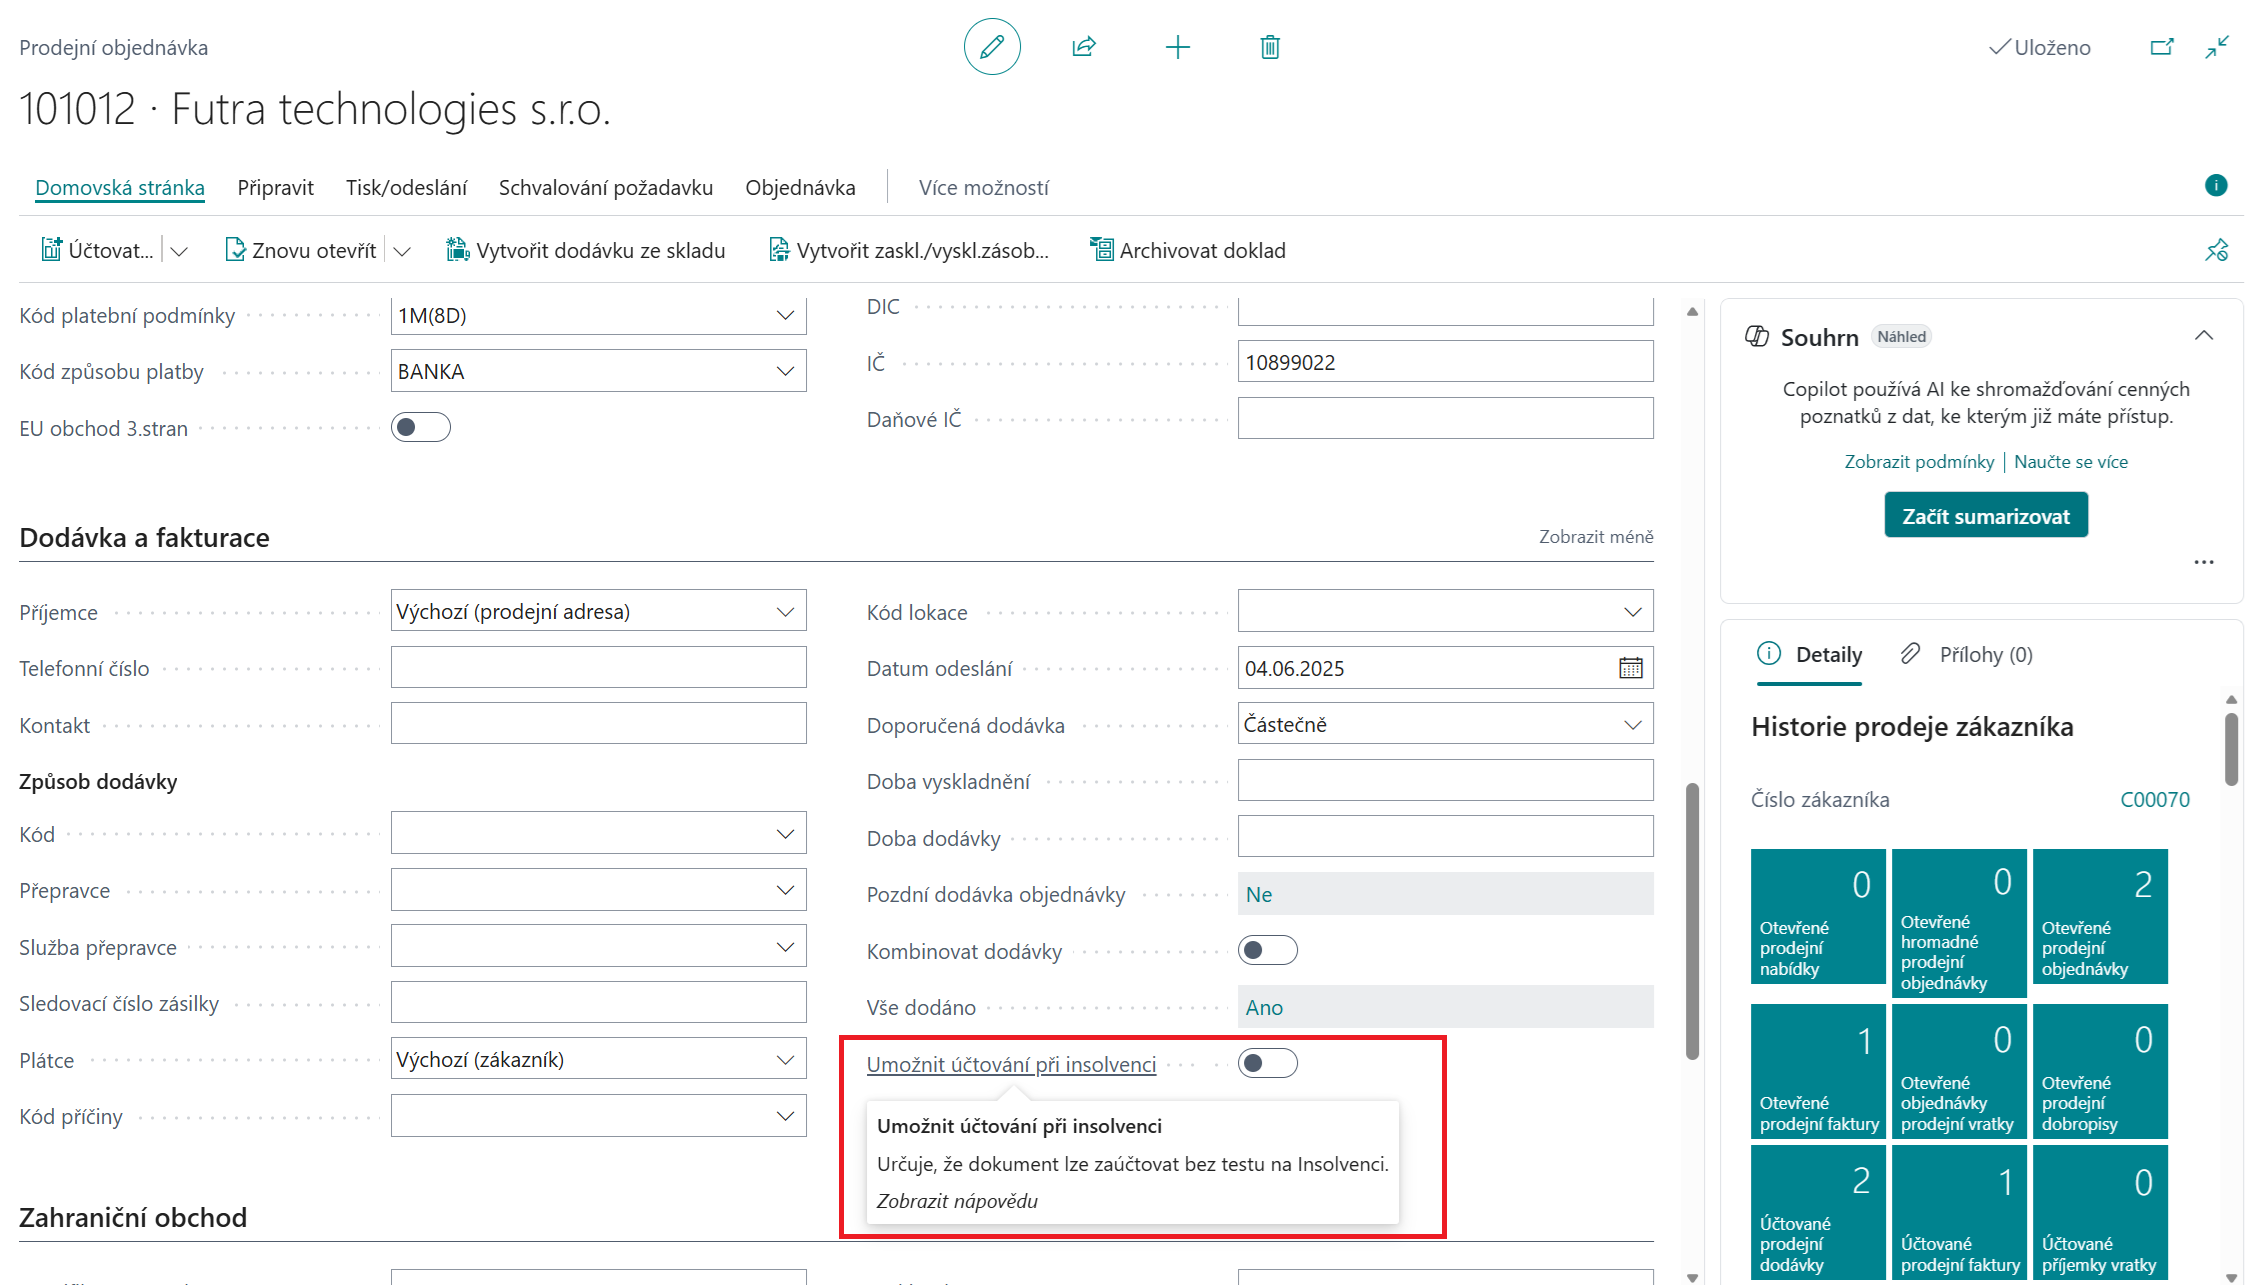Select the pencil edit icon
2253x1285 pixels.
click(x=992, y=47)
